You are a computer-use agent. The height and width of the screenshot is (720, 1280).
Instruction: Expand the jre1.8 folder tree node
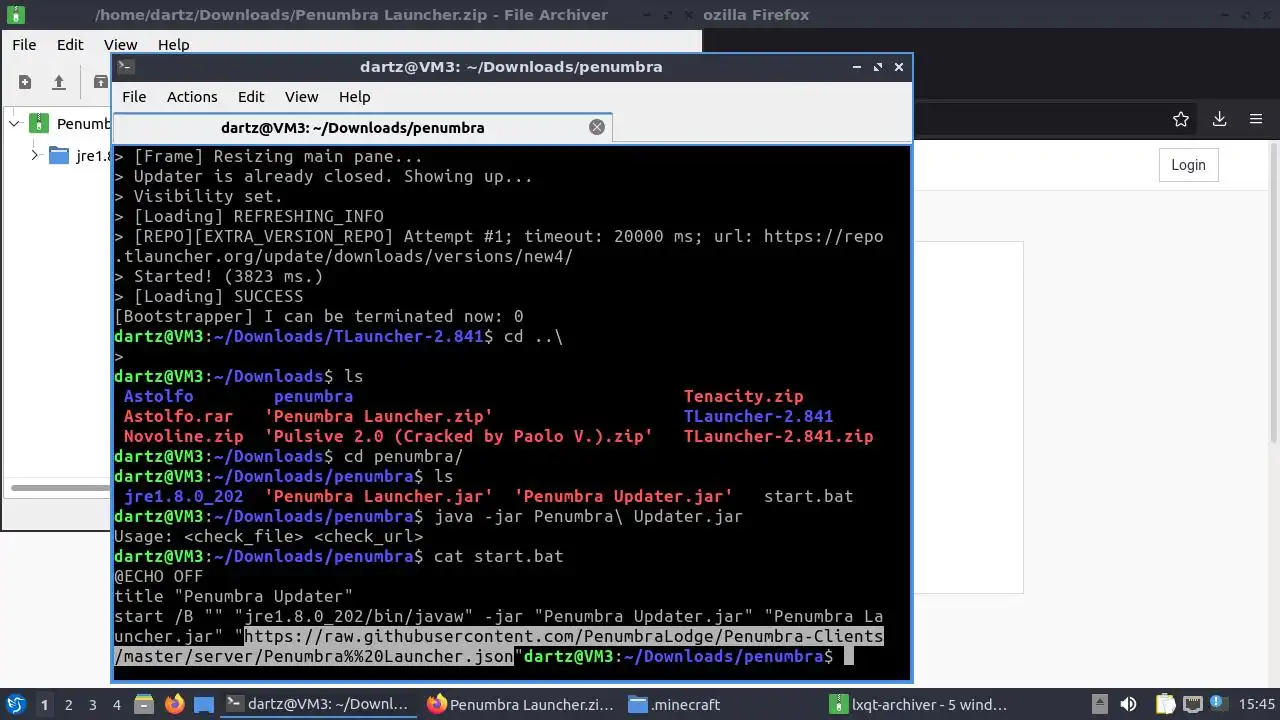tap(34, 155)
